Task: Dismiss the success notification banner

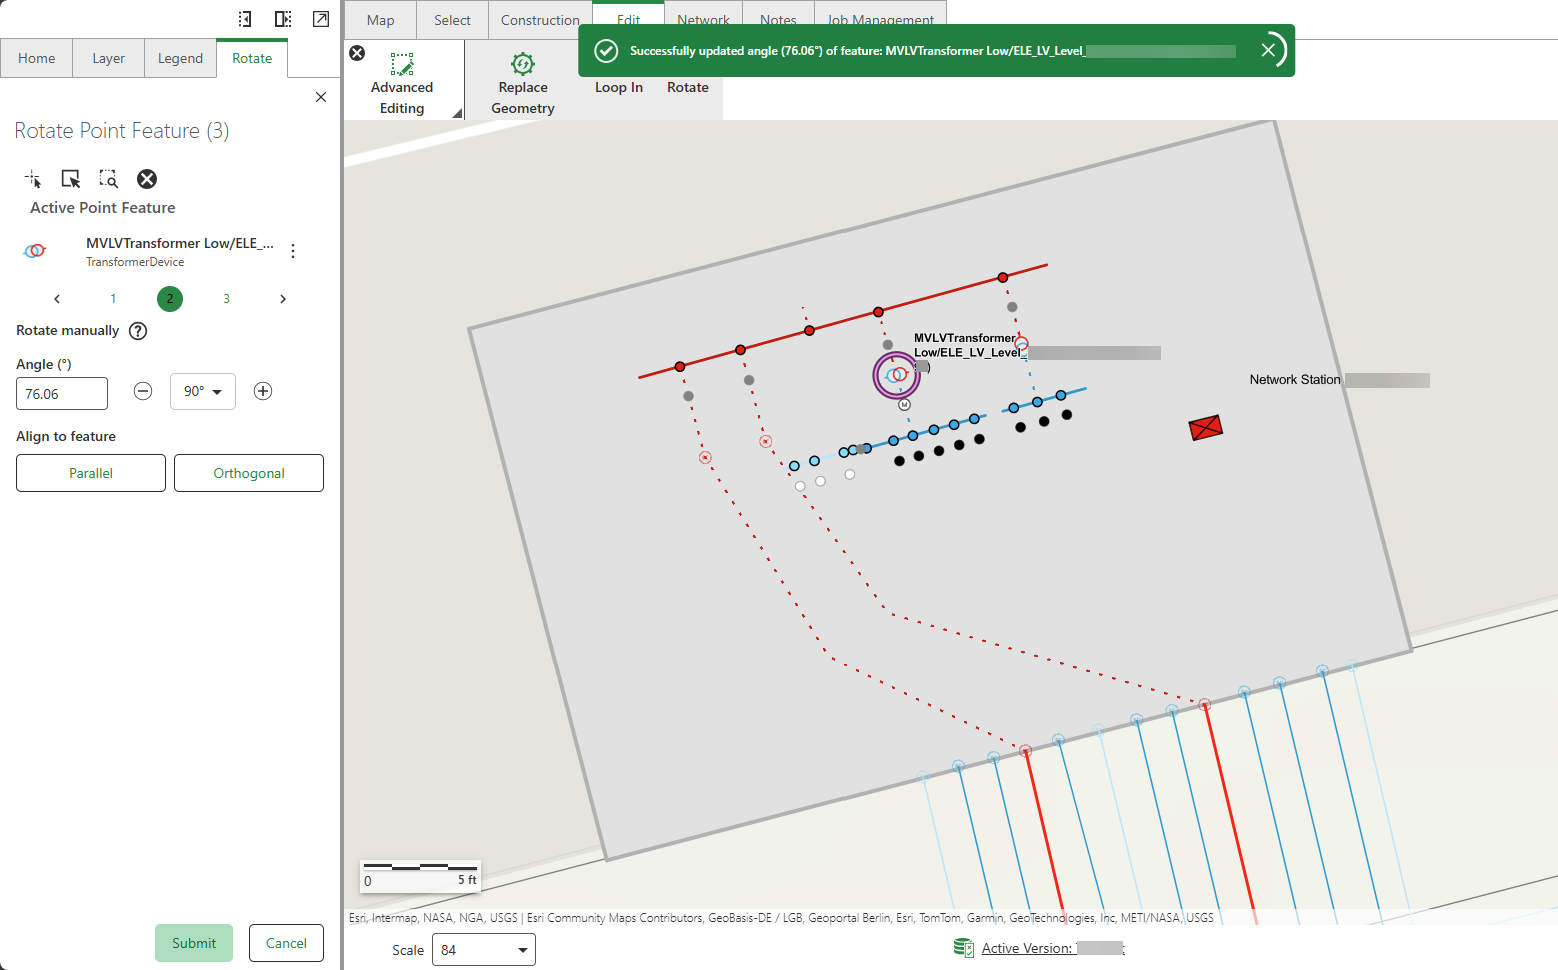Action: click(x=1268, y=50)
